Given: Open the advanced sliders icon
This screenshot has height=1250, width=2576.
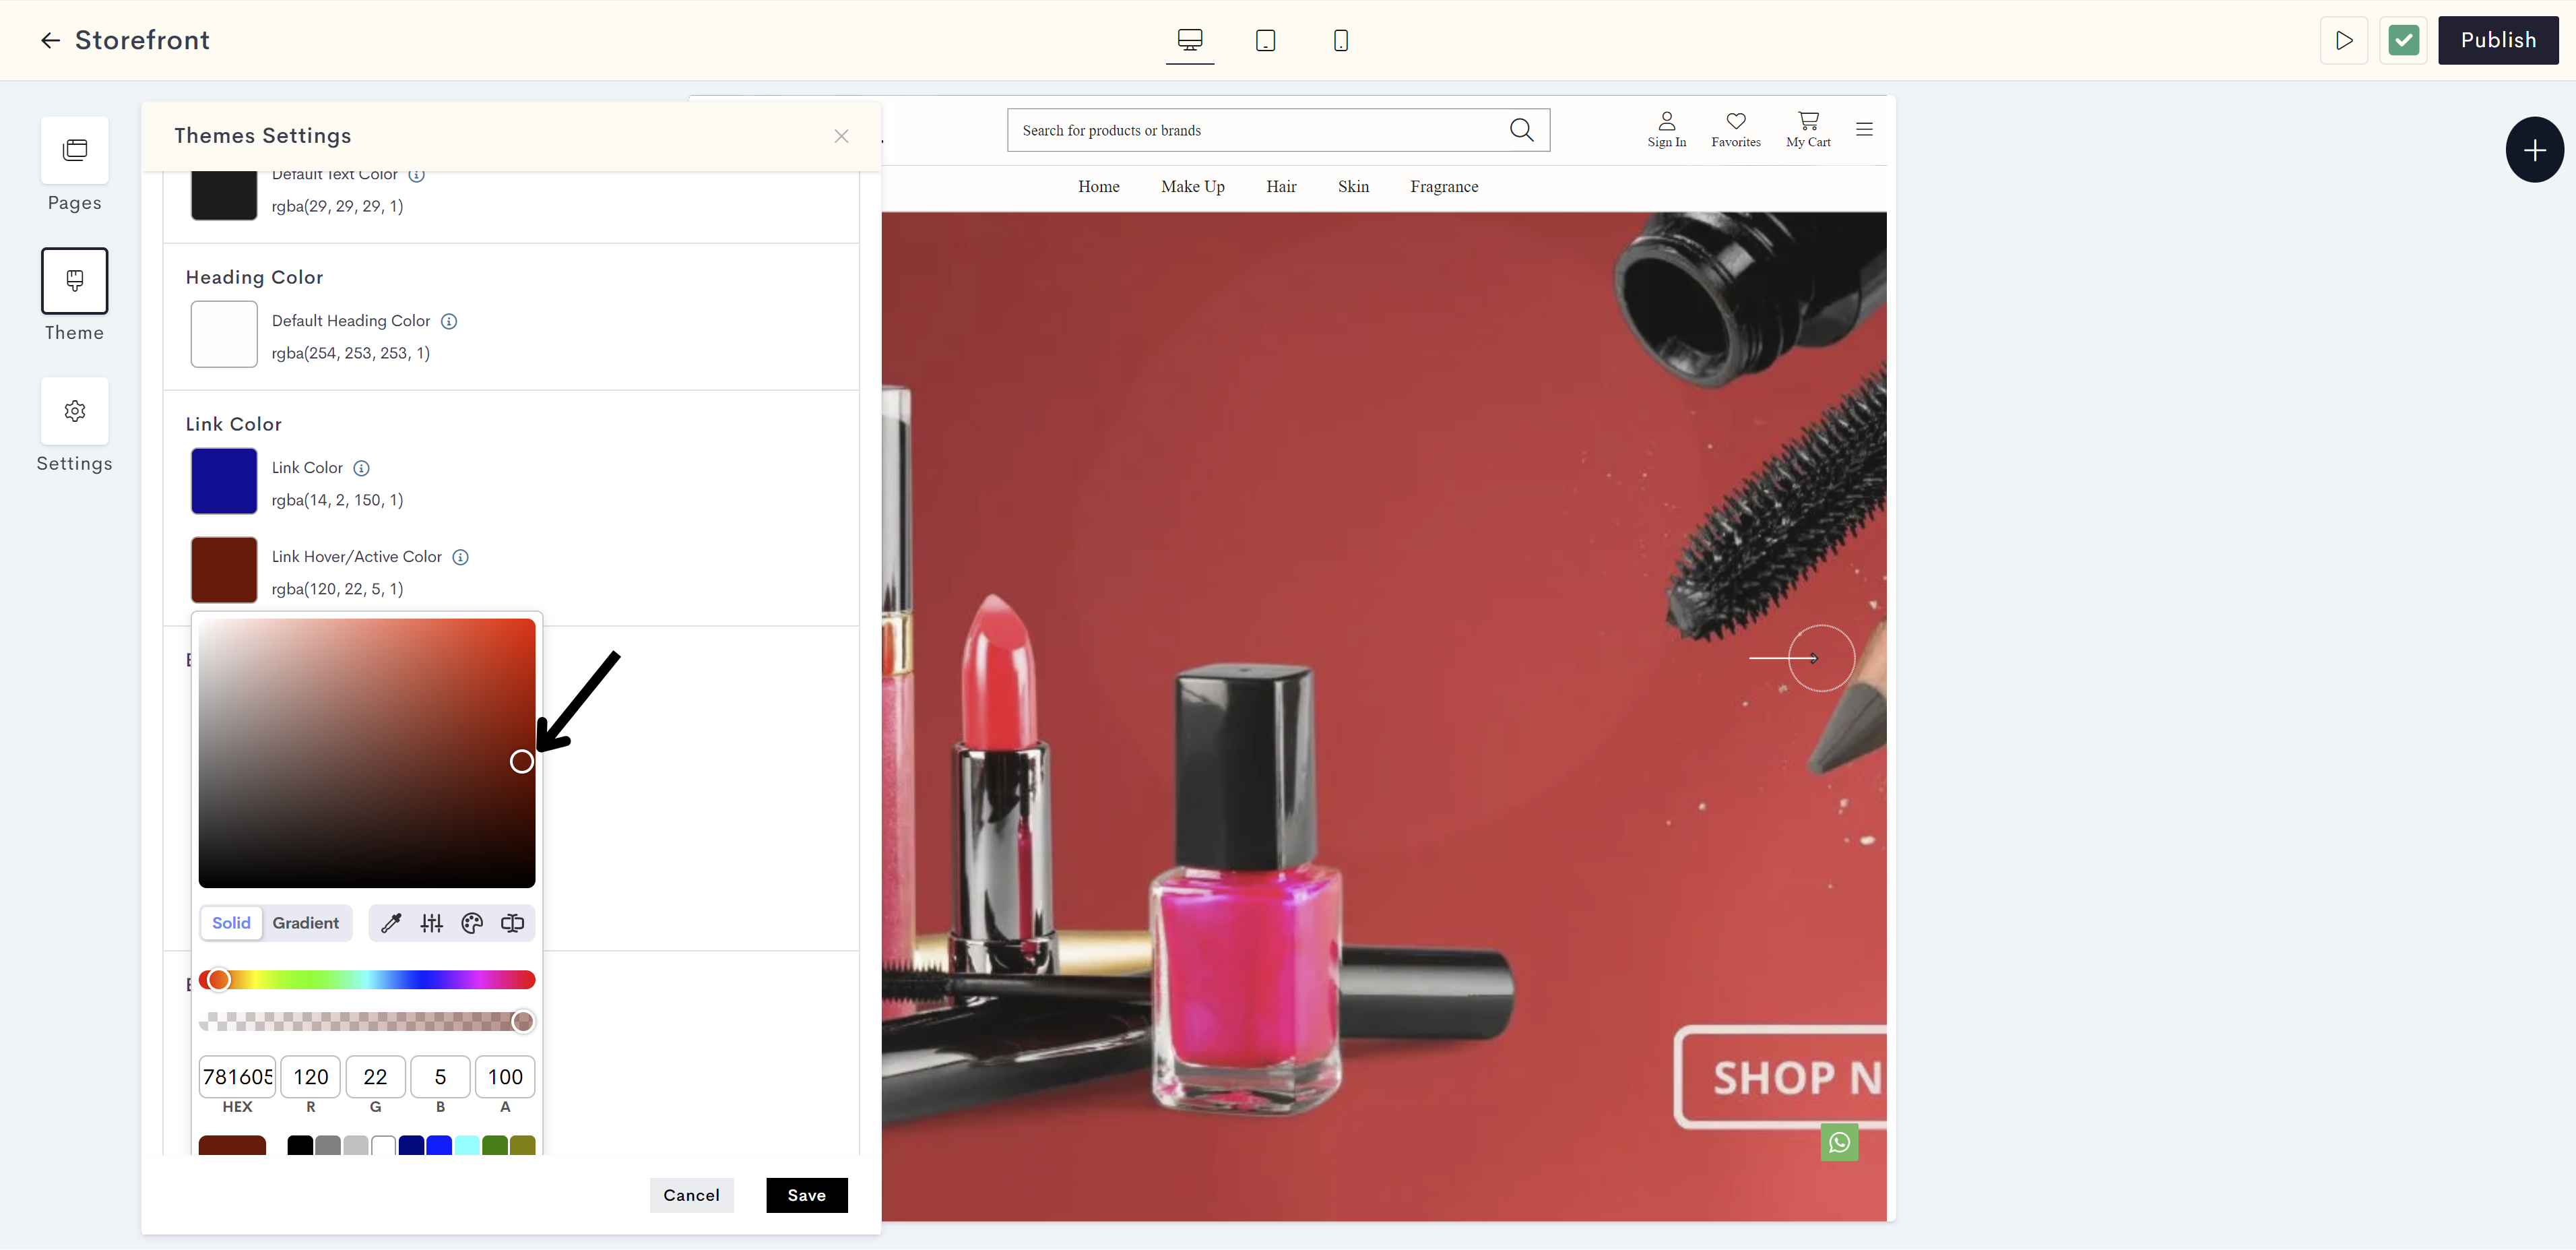Looking at the screenshot, I should 431,923.
